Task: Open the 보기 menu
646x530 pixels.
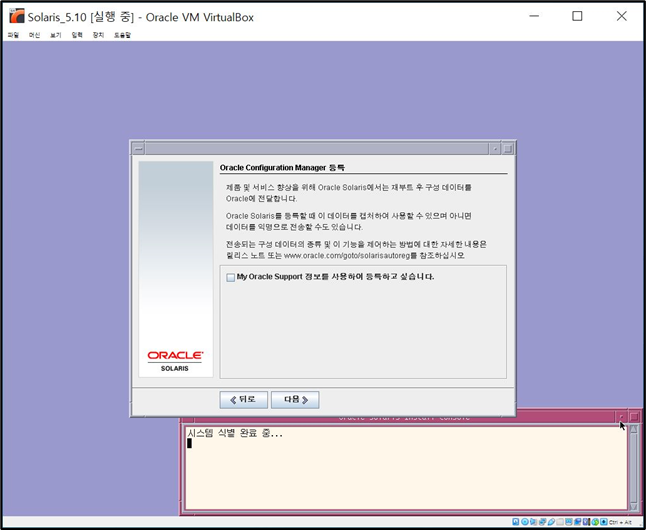Action: pos(56,35)
